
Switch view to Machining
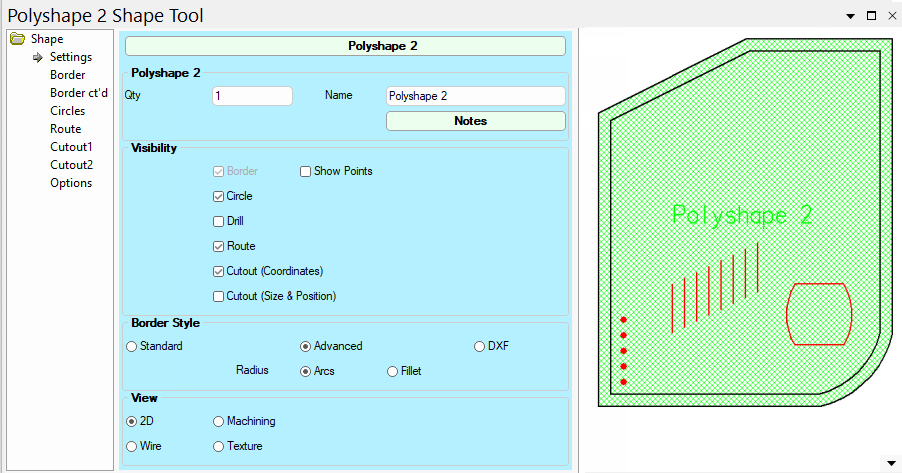tap(219, 421)
